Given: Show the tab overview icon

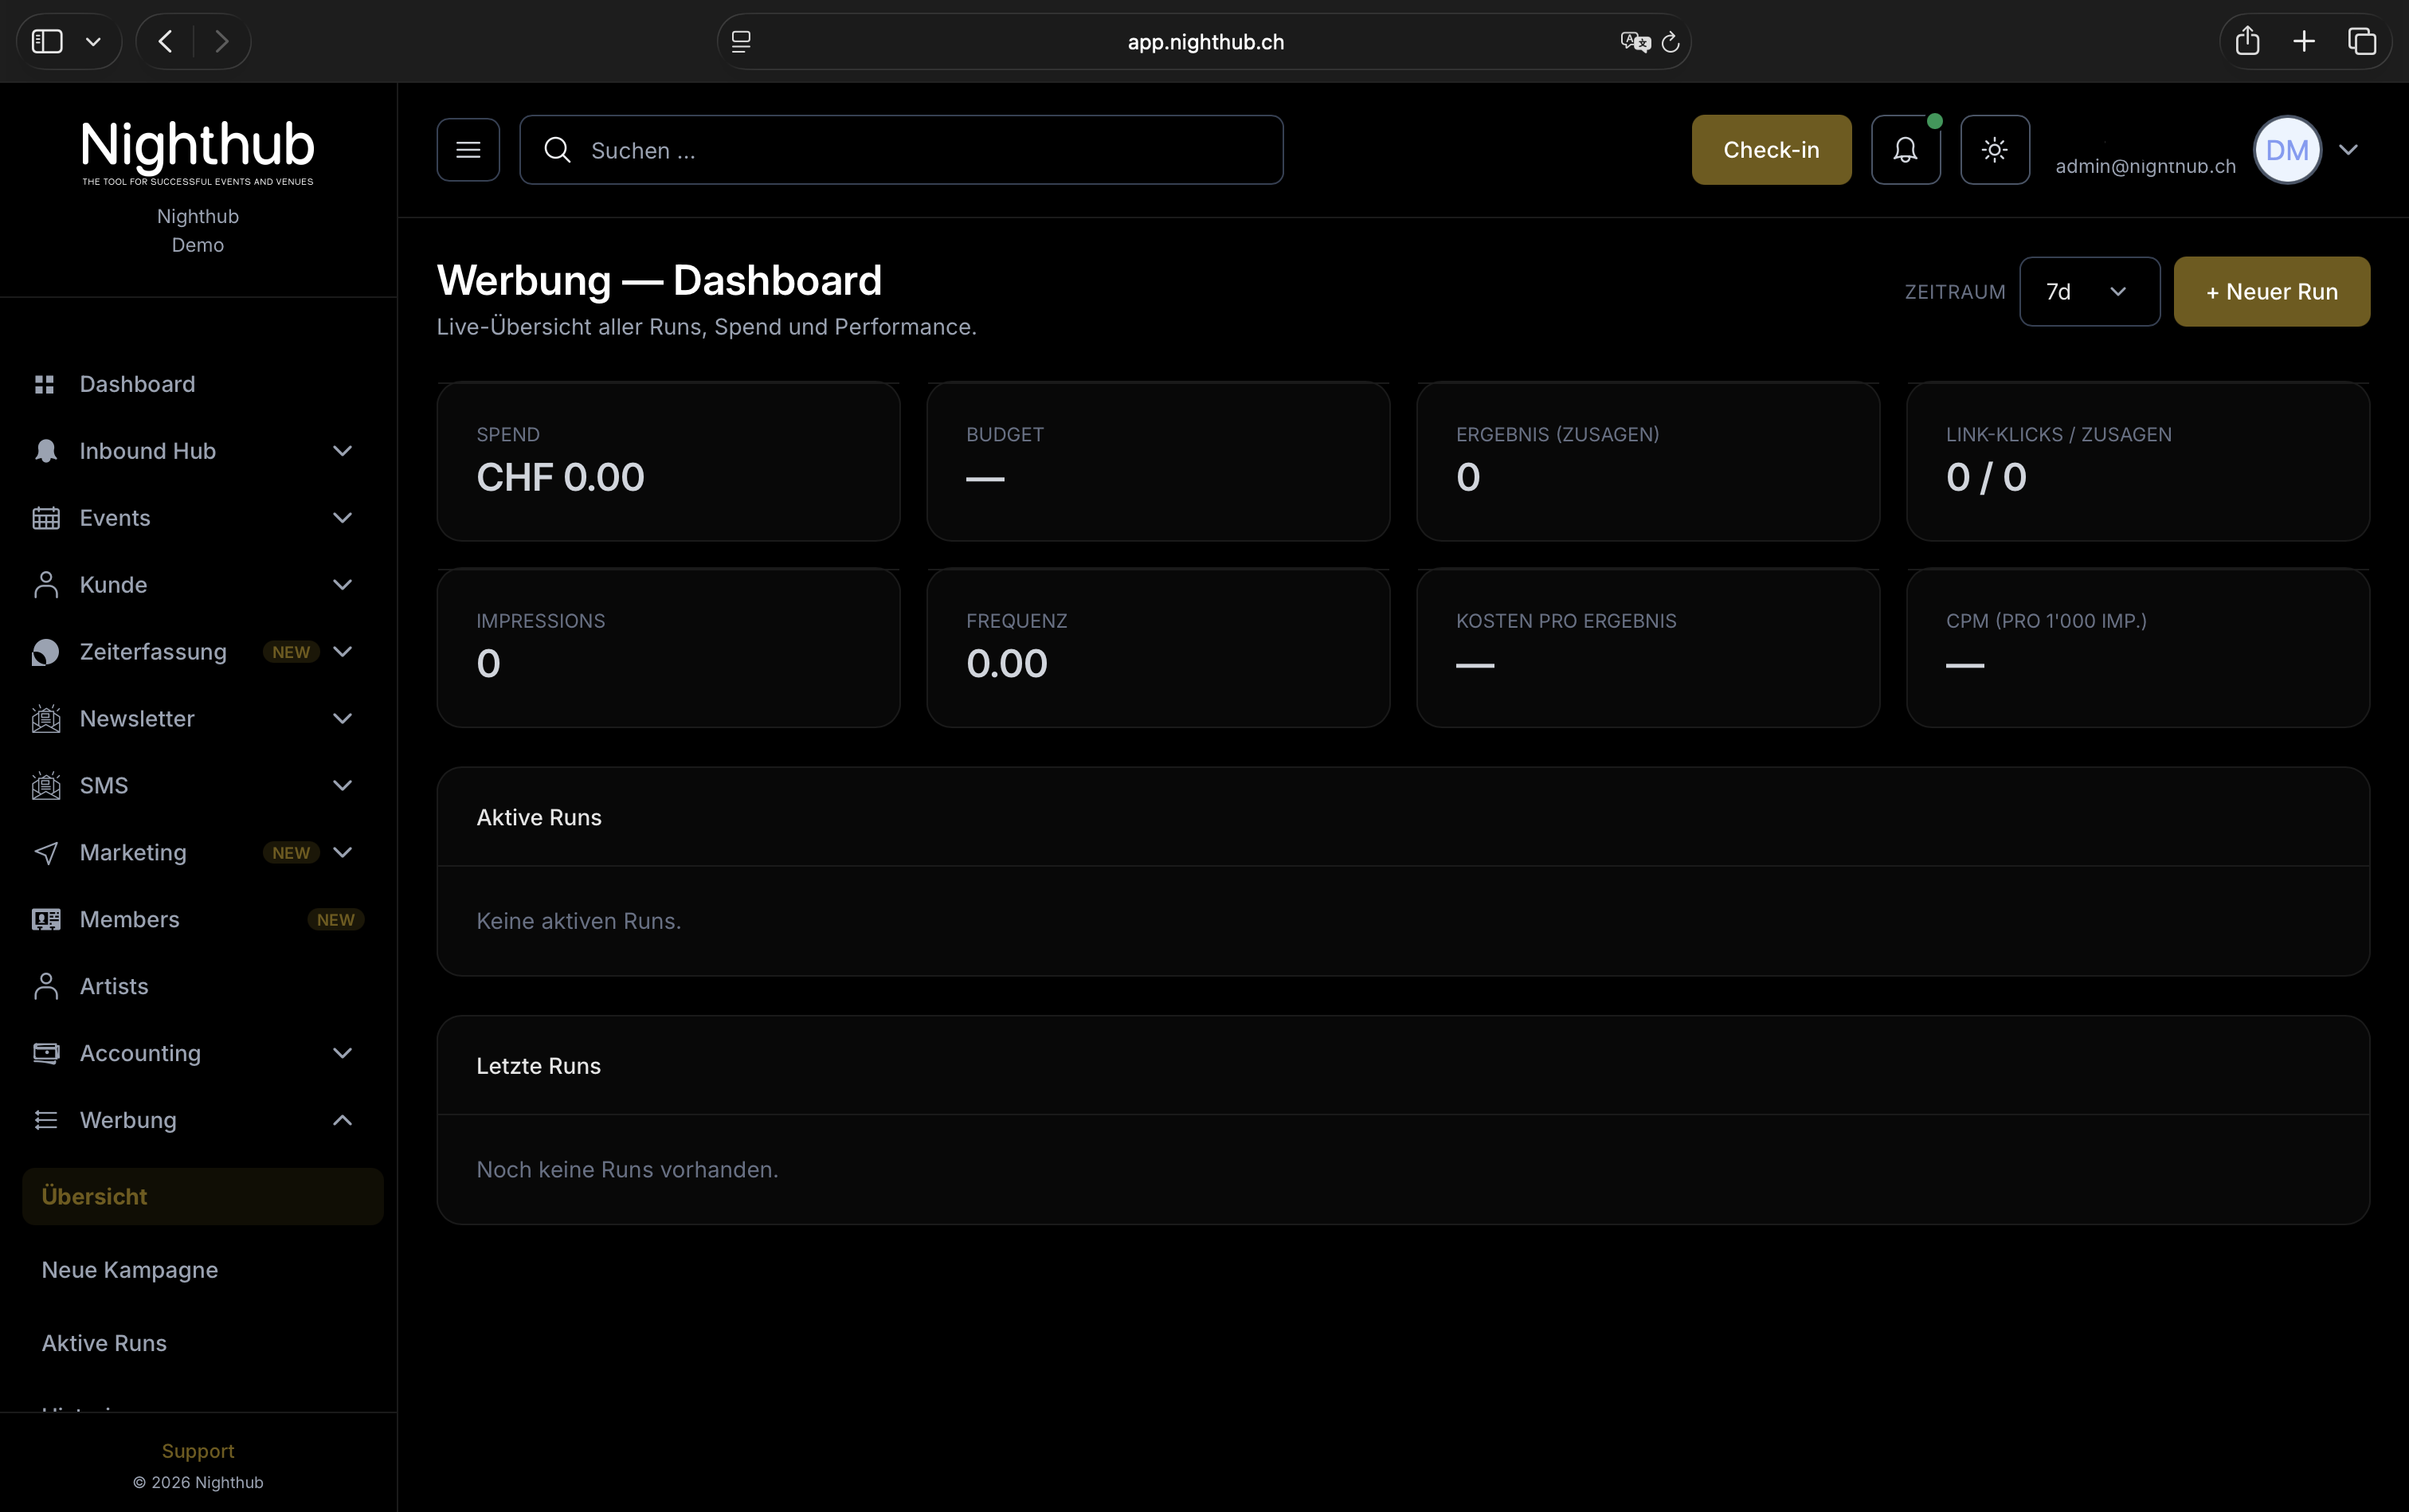Looking at the screenshot, I should tap(2362, 41).
